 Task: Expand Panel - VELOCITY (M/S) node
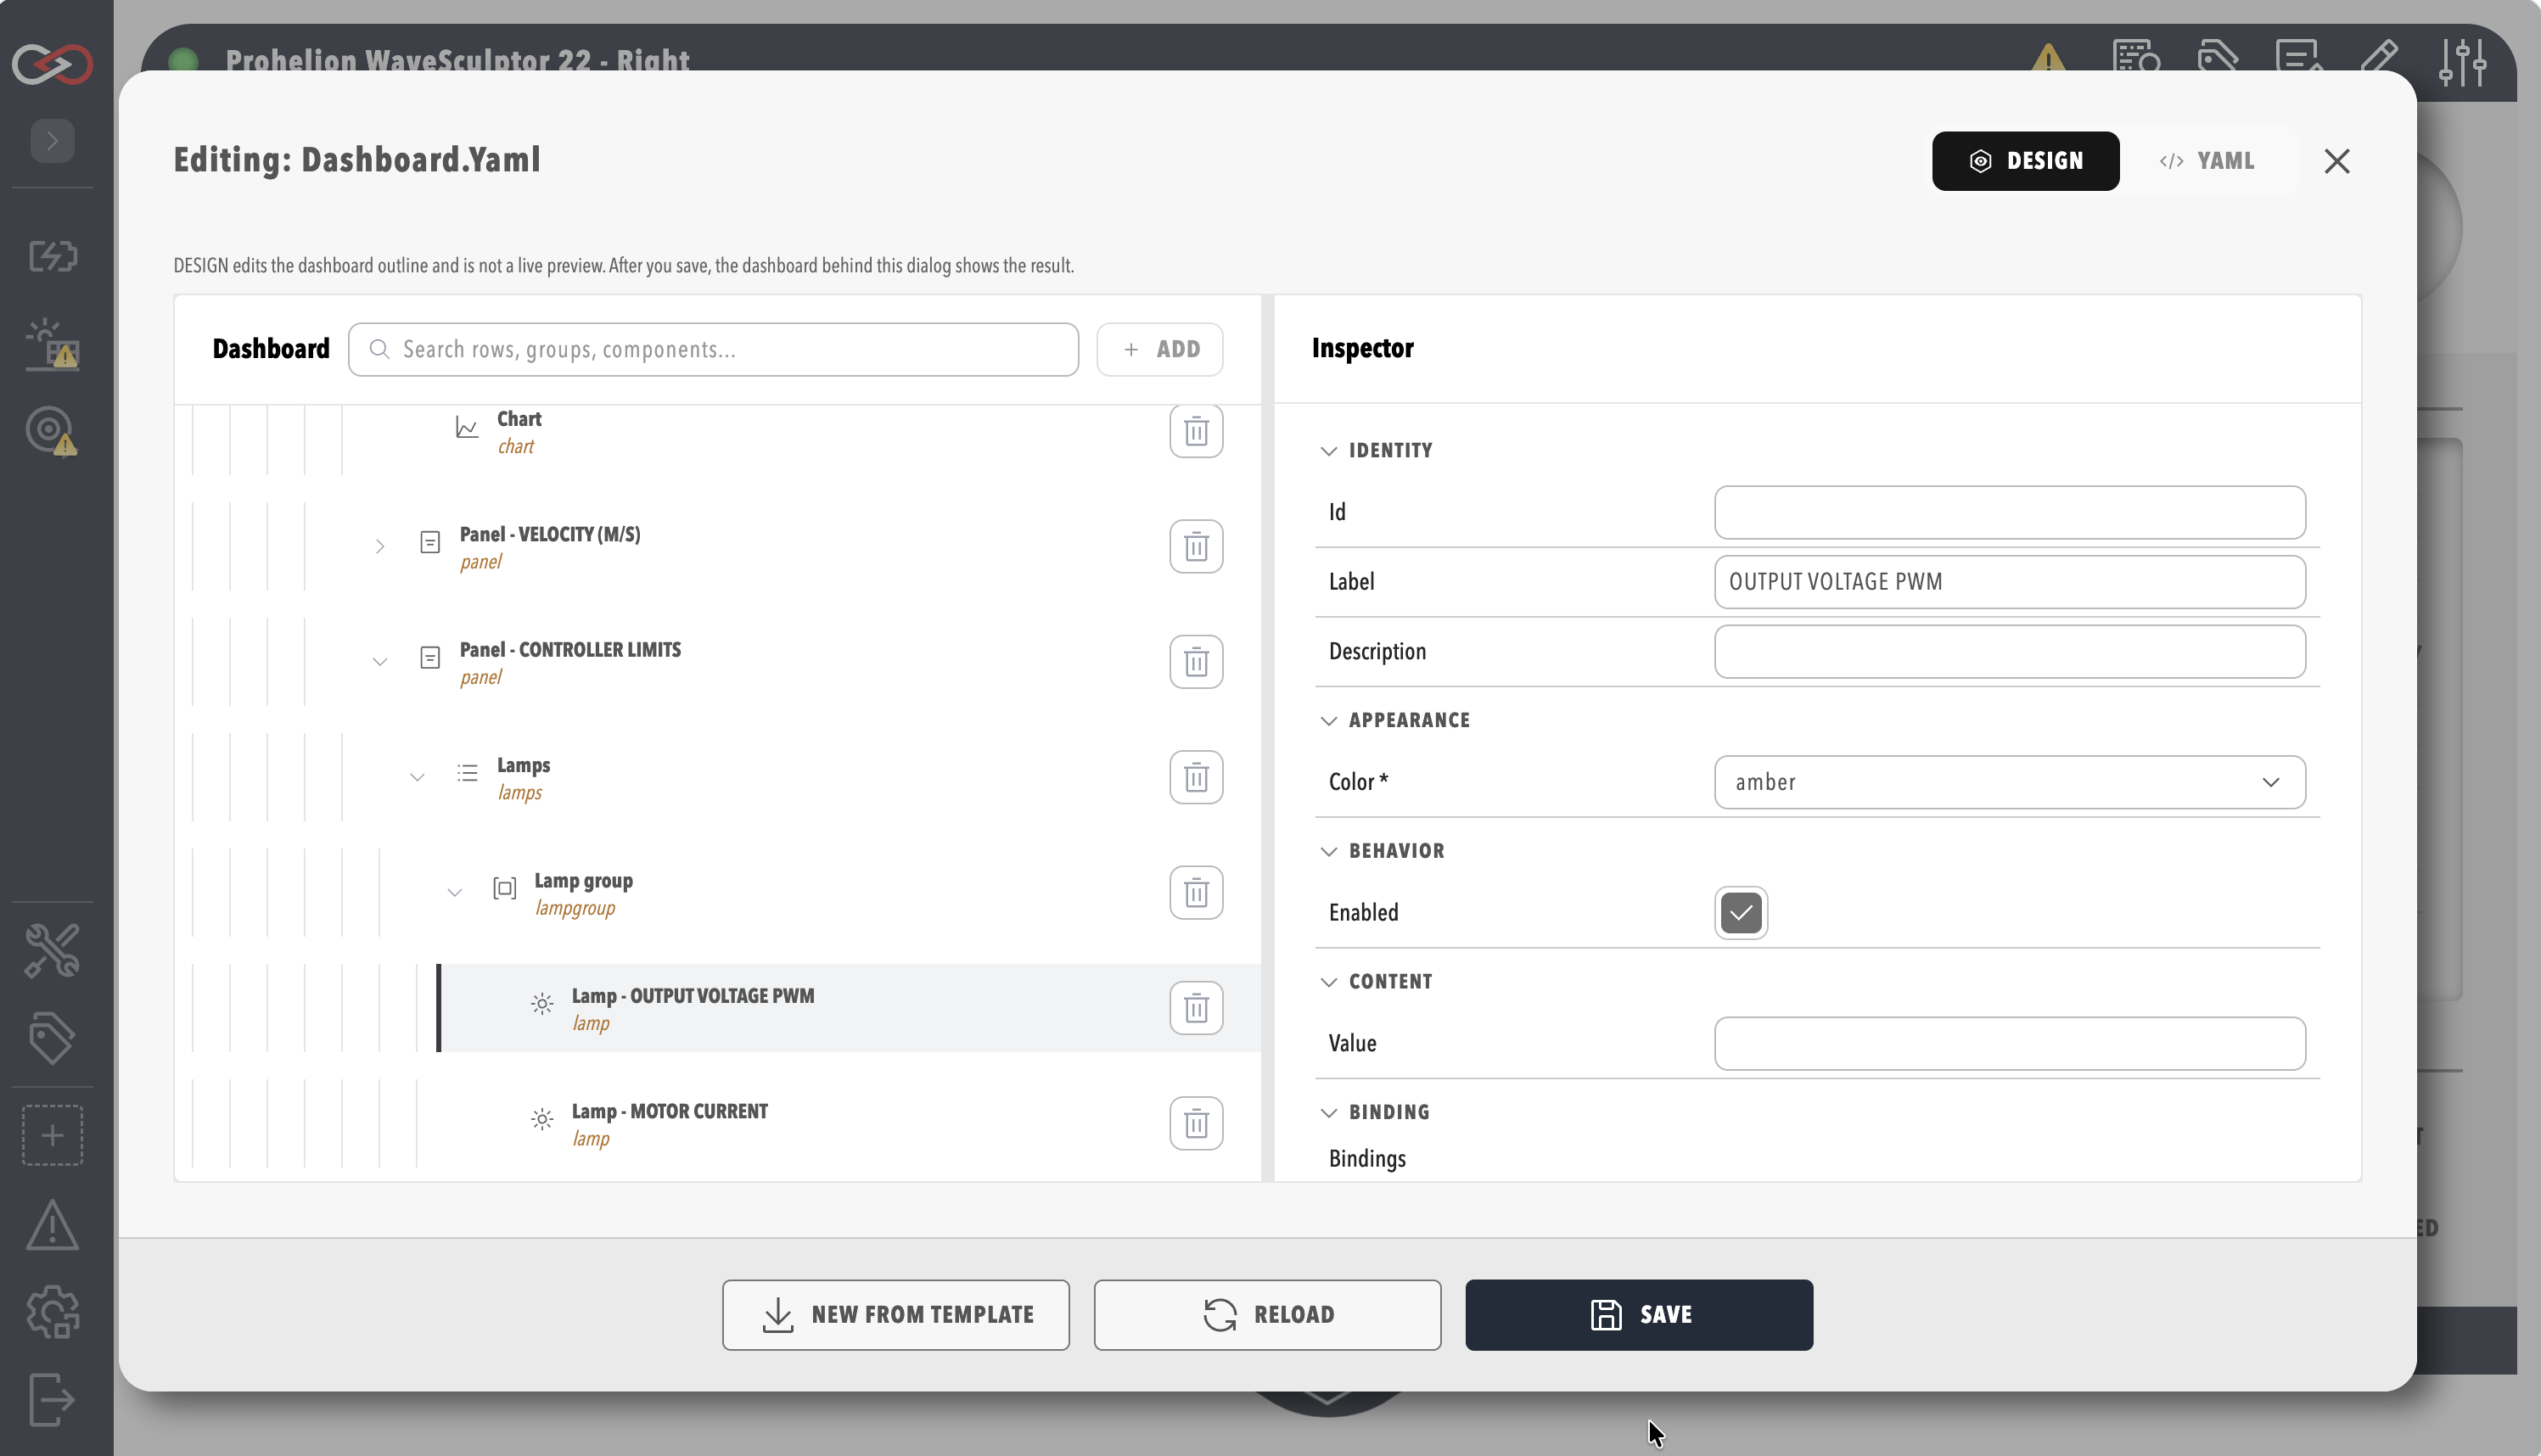[380, 546]
